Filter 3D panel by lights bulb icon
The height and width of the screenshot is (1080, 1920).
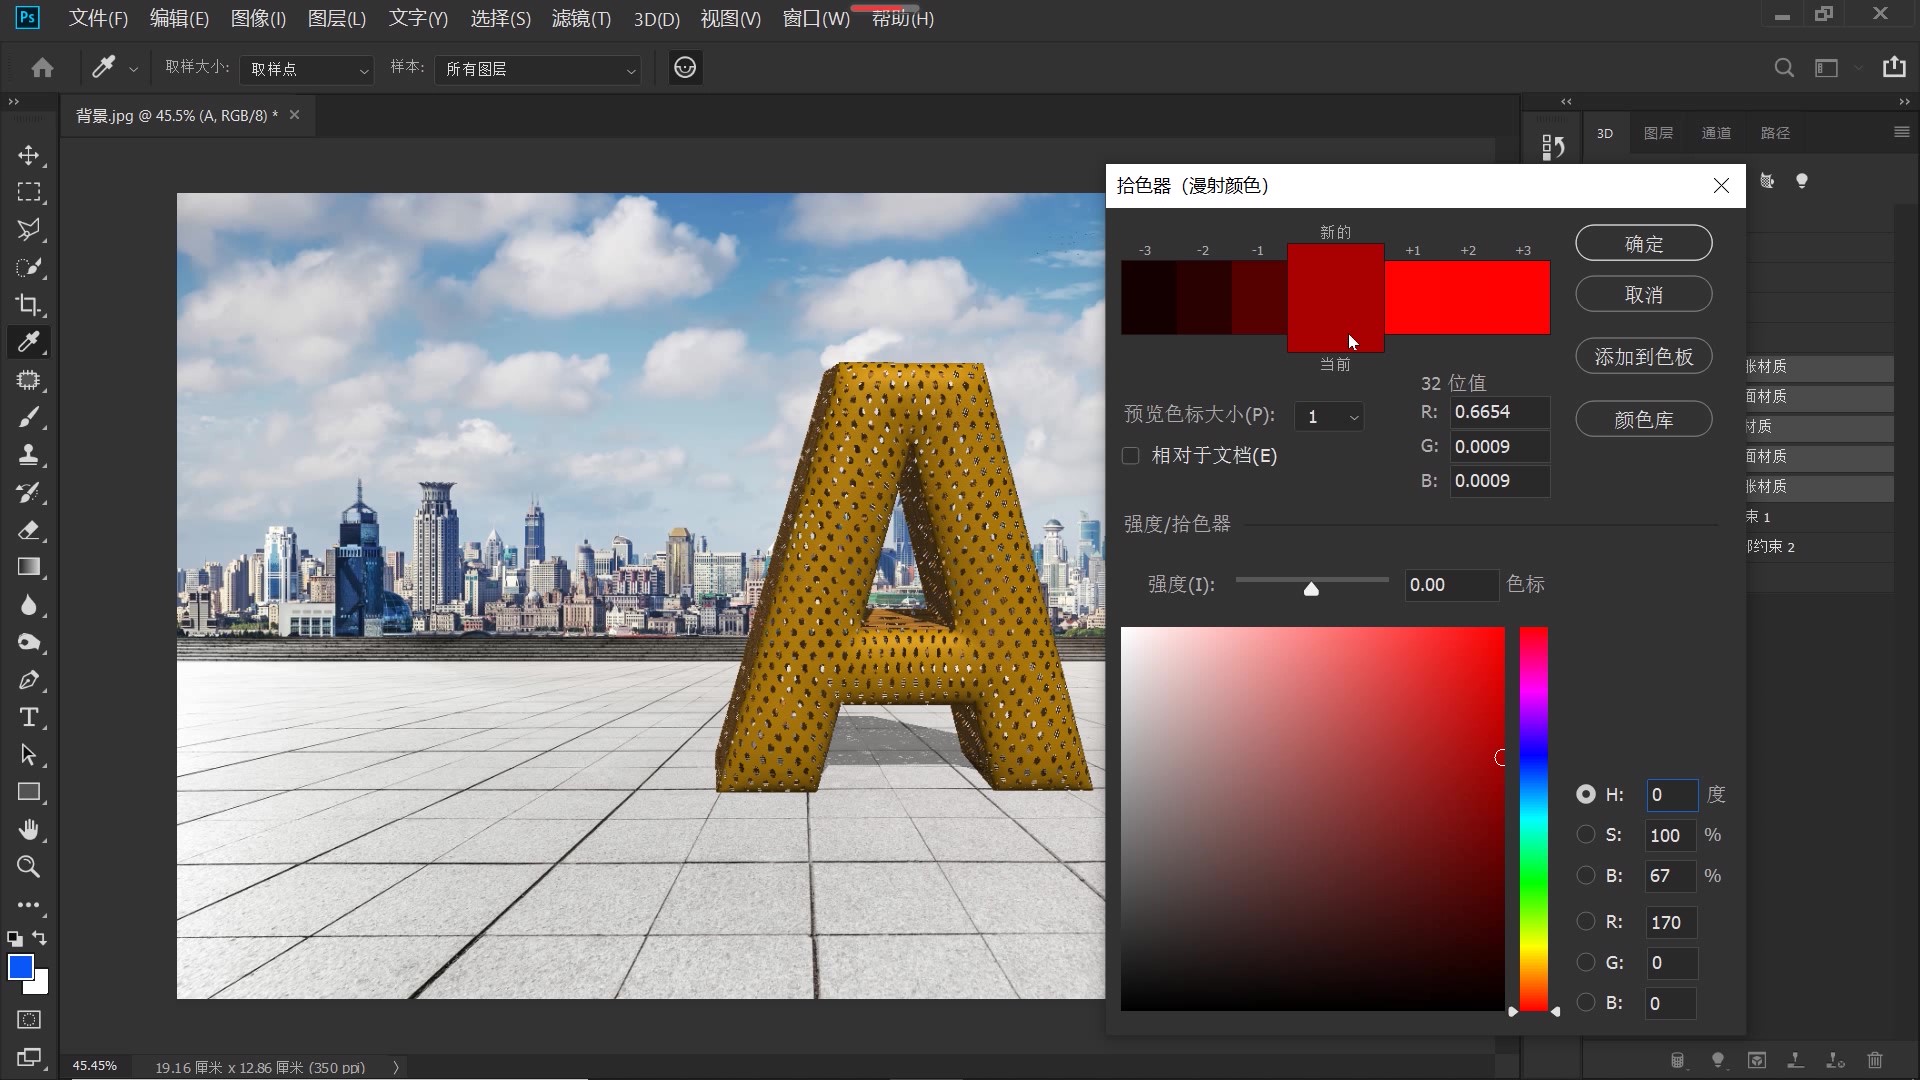coord(1802,181)
